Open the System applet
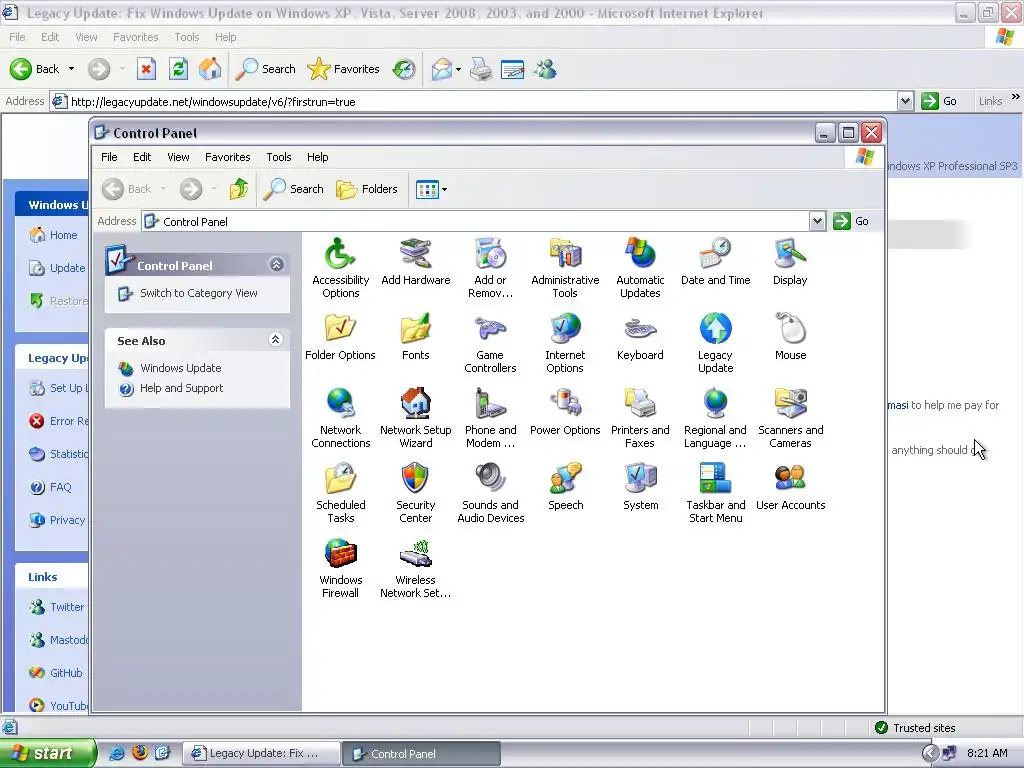 [640, 487]
